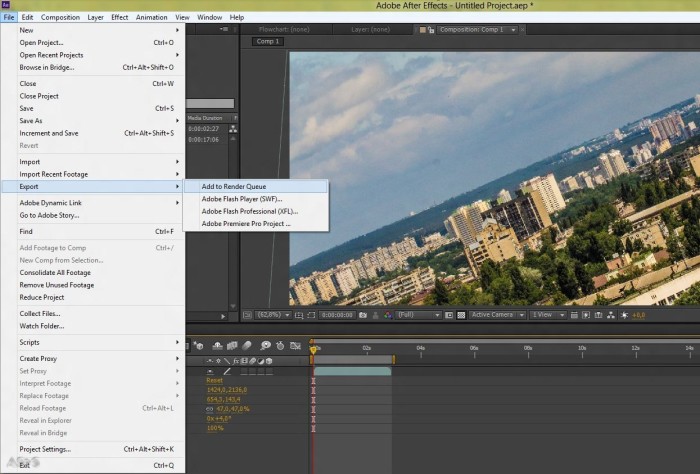The width and height of the screenshot is (700, 474).
Task: Toggle layer Shy switch in layer row
Action: tap(210, 371)
